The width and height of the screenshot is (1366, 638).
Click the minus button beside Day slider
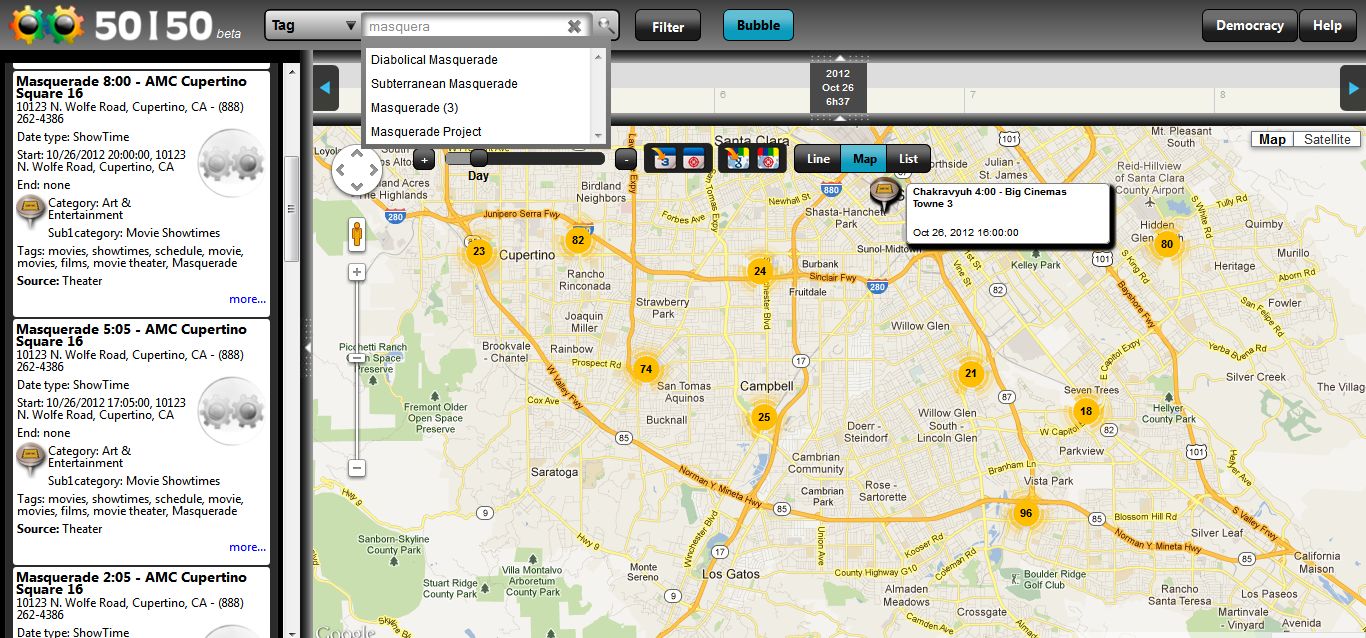click(626, 159)
